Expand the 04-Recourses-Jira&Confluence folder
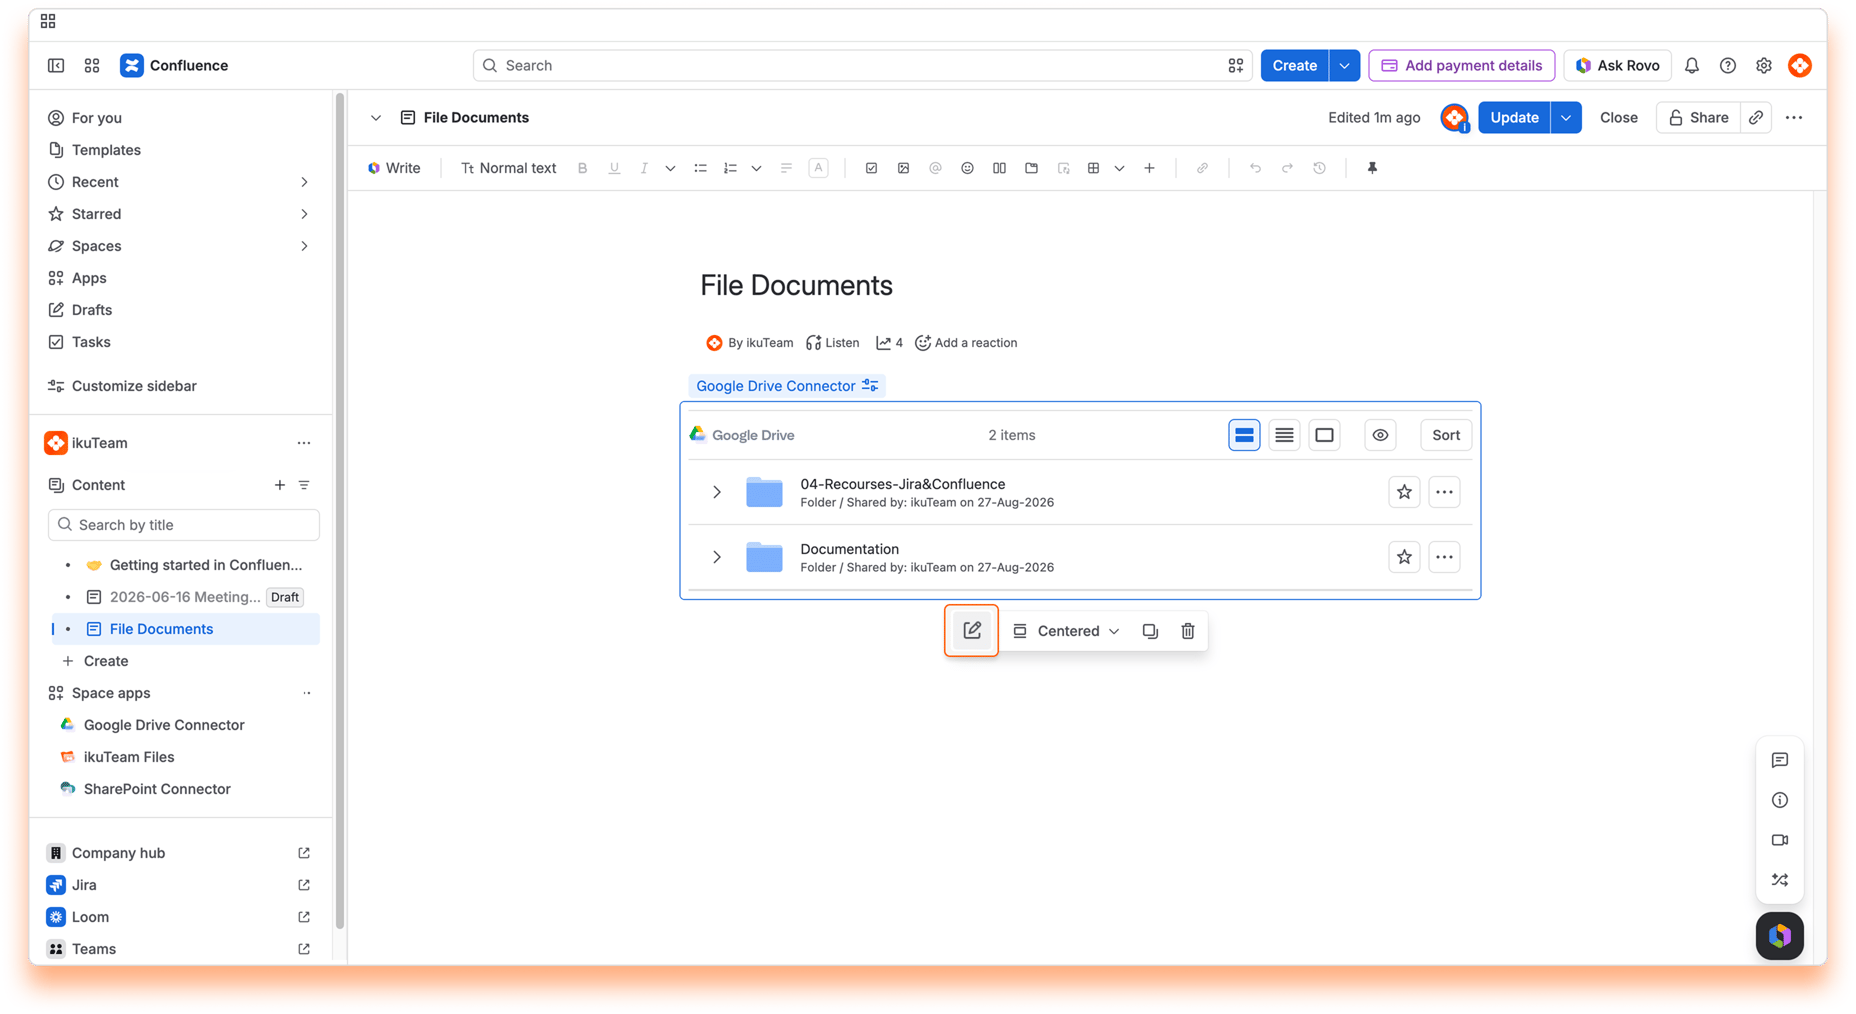The height and width of the screenshot is (1014, 1856). pyautogui.click(x=716, y=492)
